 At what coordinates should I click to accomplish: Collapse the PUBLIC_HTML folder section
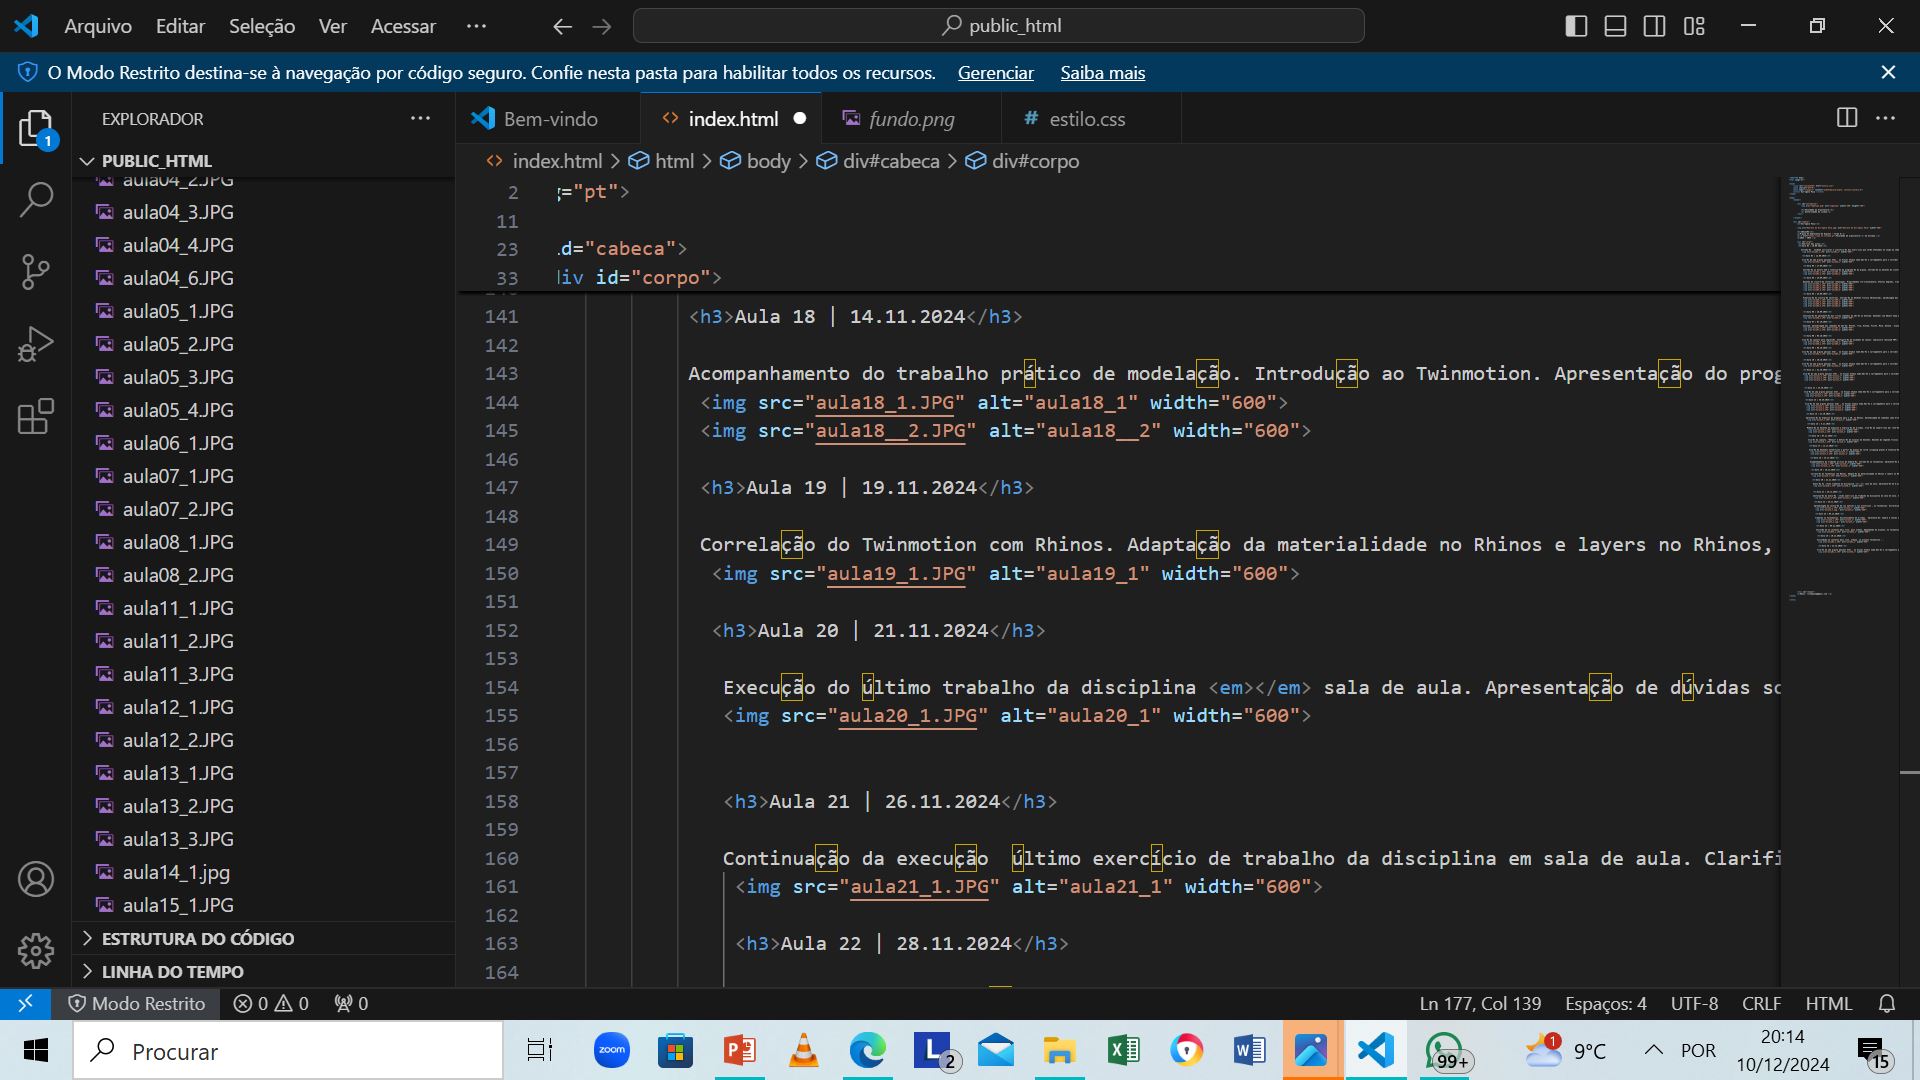pyautogui.click(x=264, y=160)
